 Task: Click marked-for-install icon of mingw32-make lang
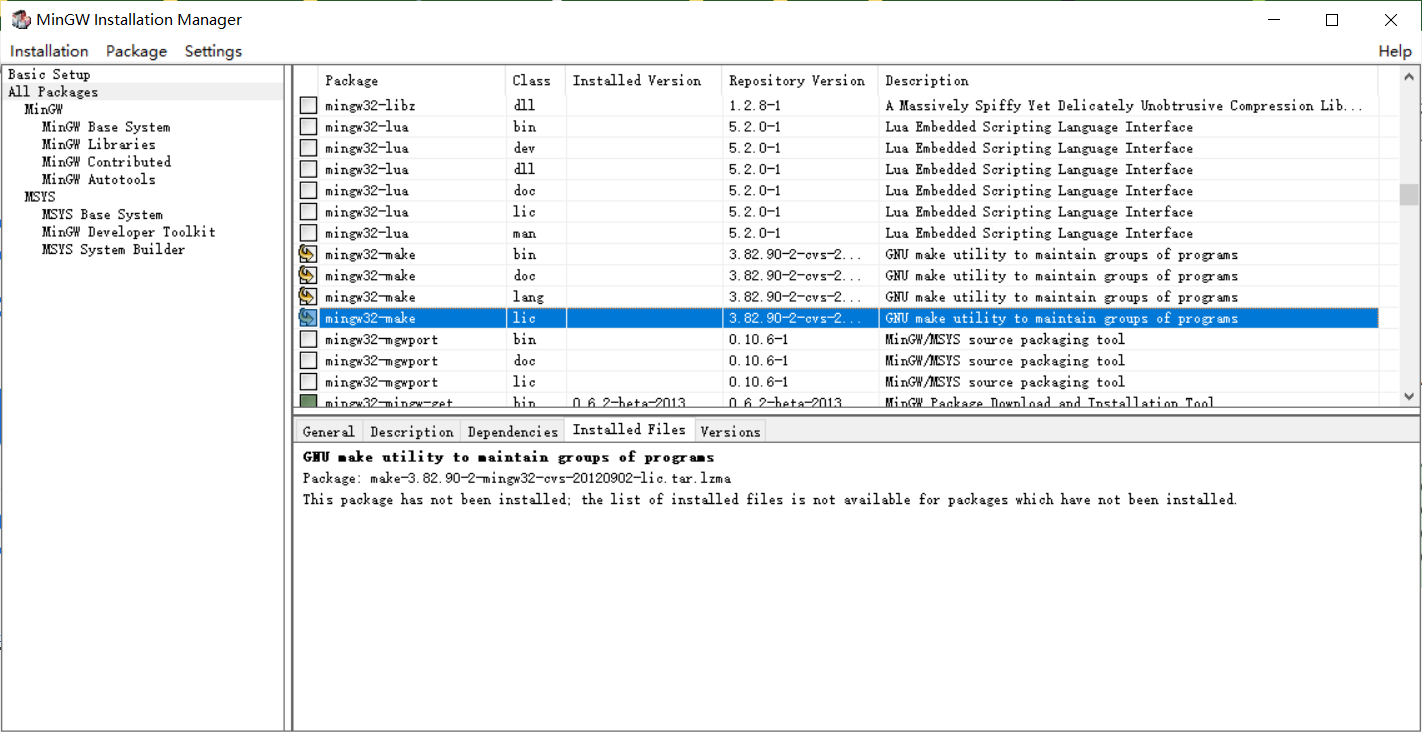[308, 297]
